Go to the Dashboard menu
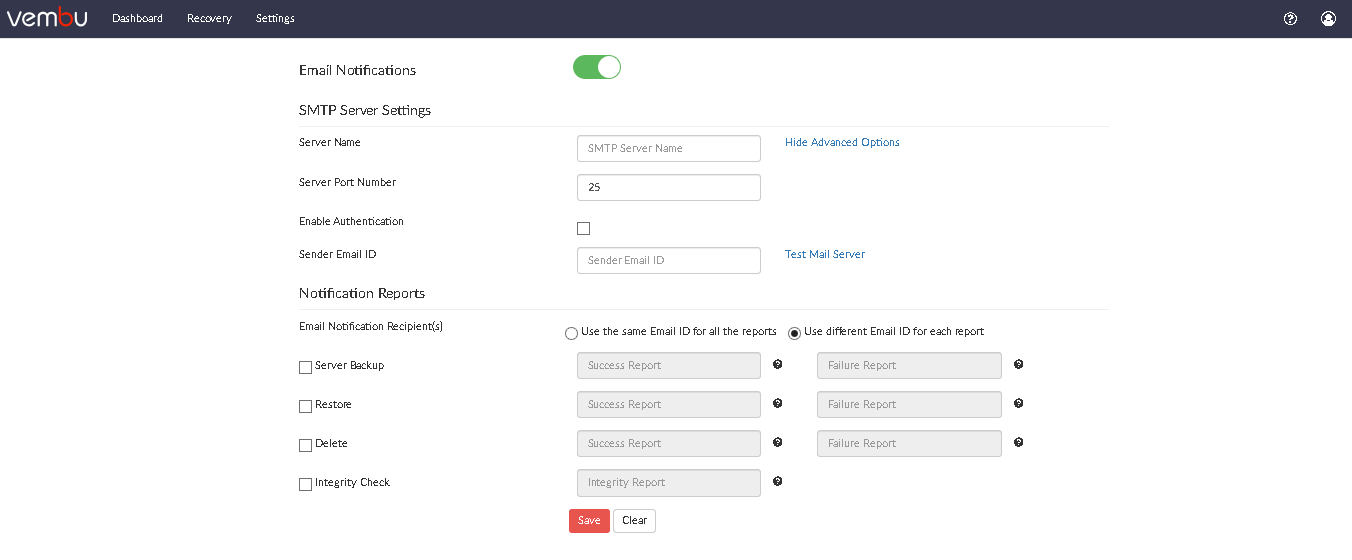1352x560 pixels. pos(137,18)
